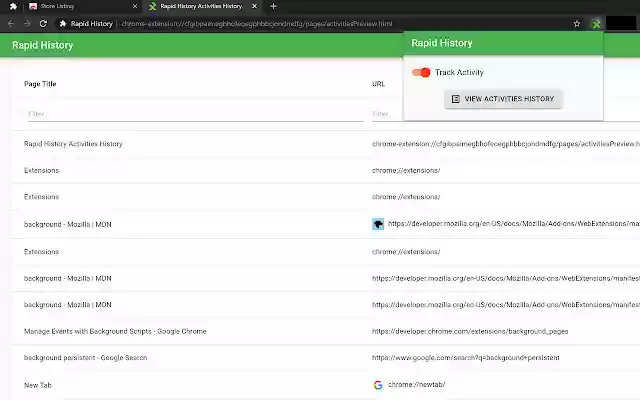Viewport: 640px width, 400px height.
Task: Open the new tab plus button
Action: click(x=273, y=6)
